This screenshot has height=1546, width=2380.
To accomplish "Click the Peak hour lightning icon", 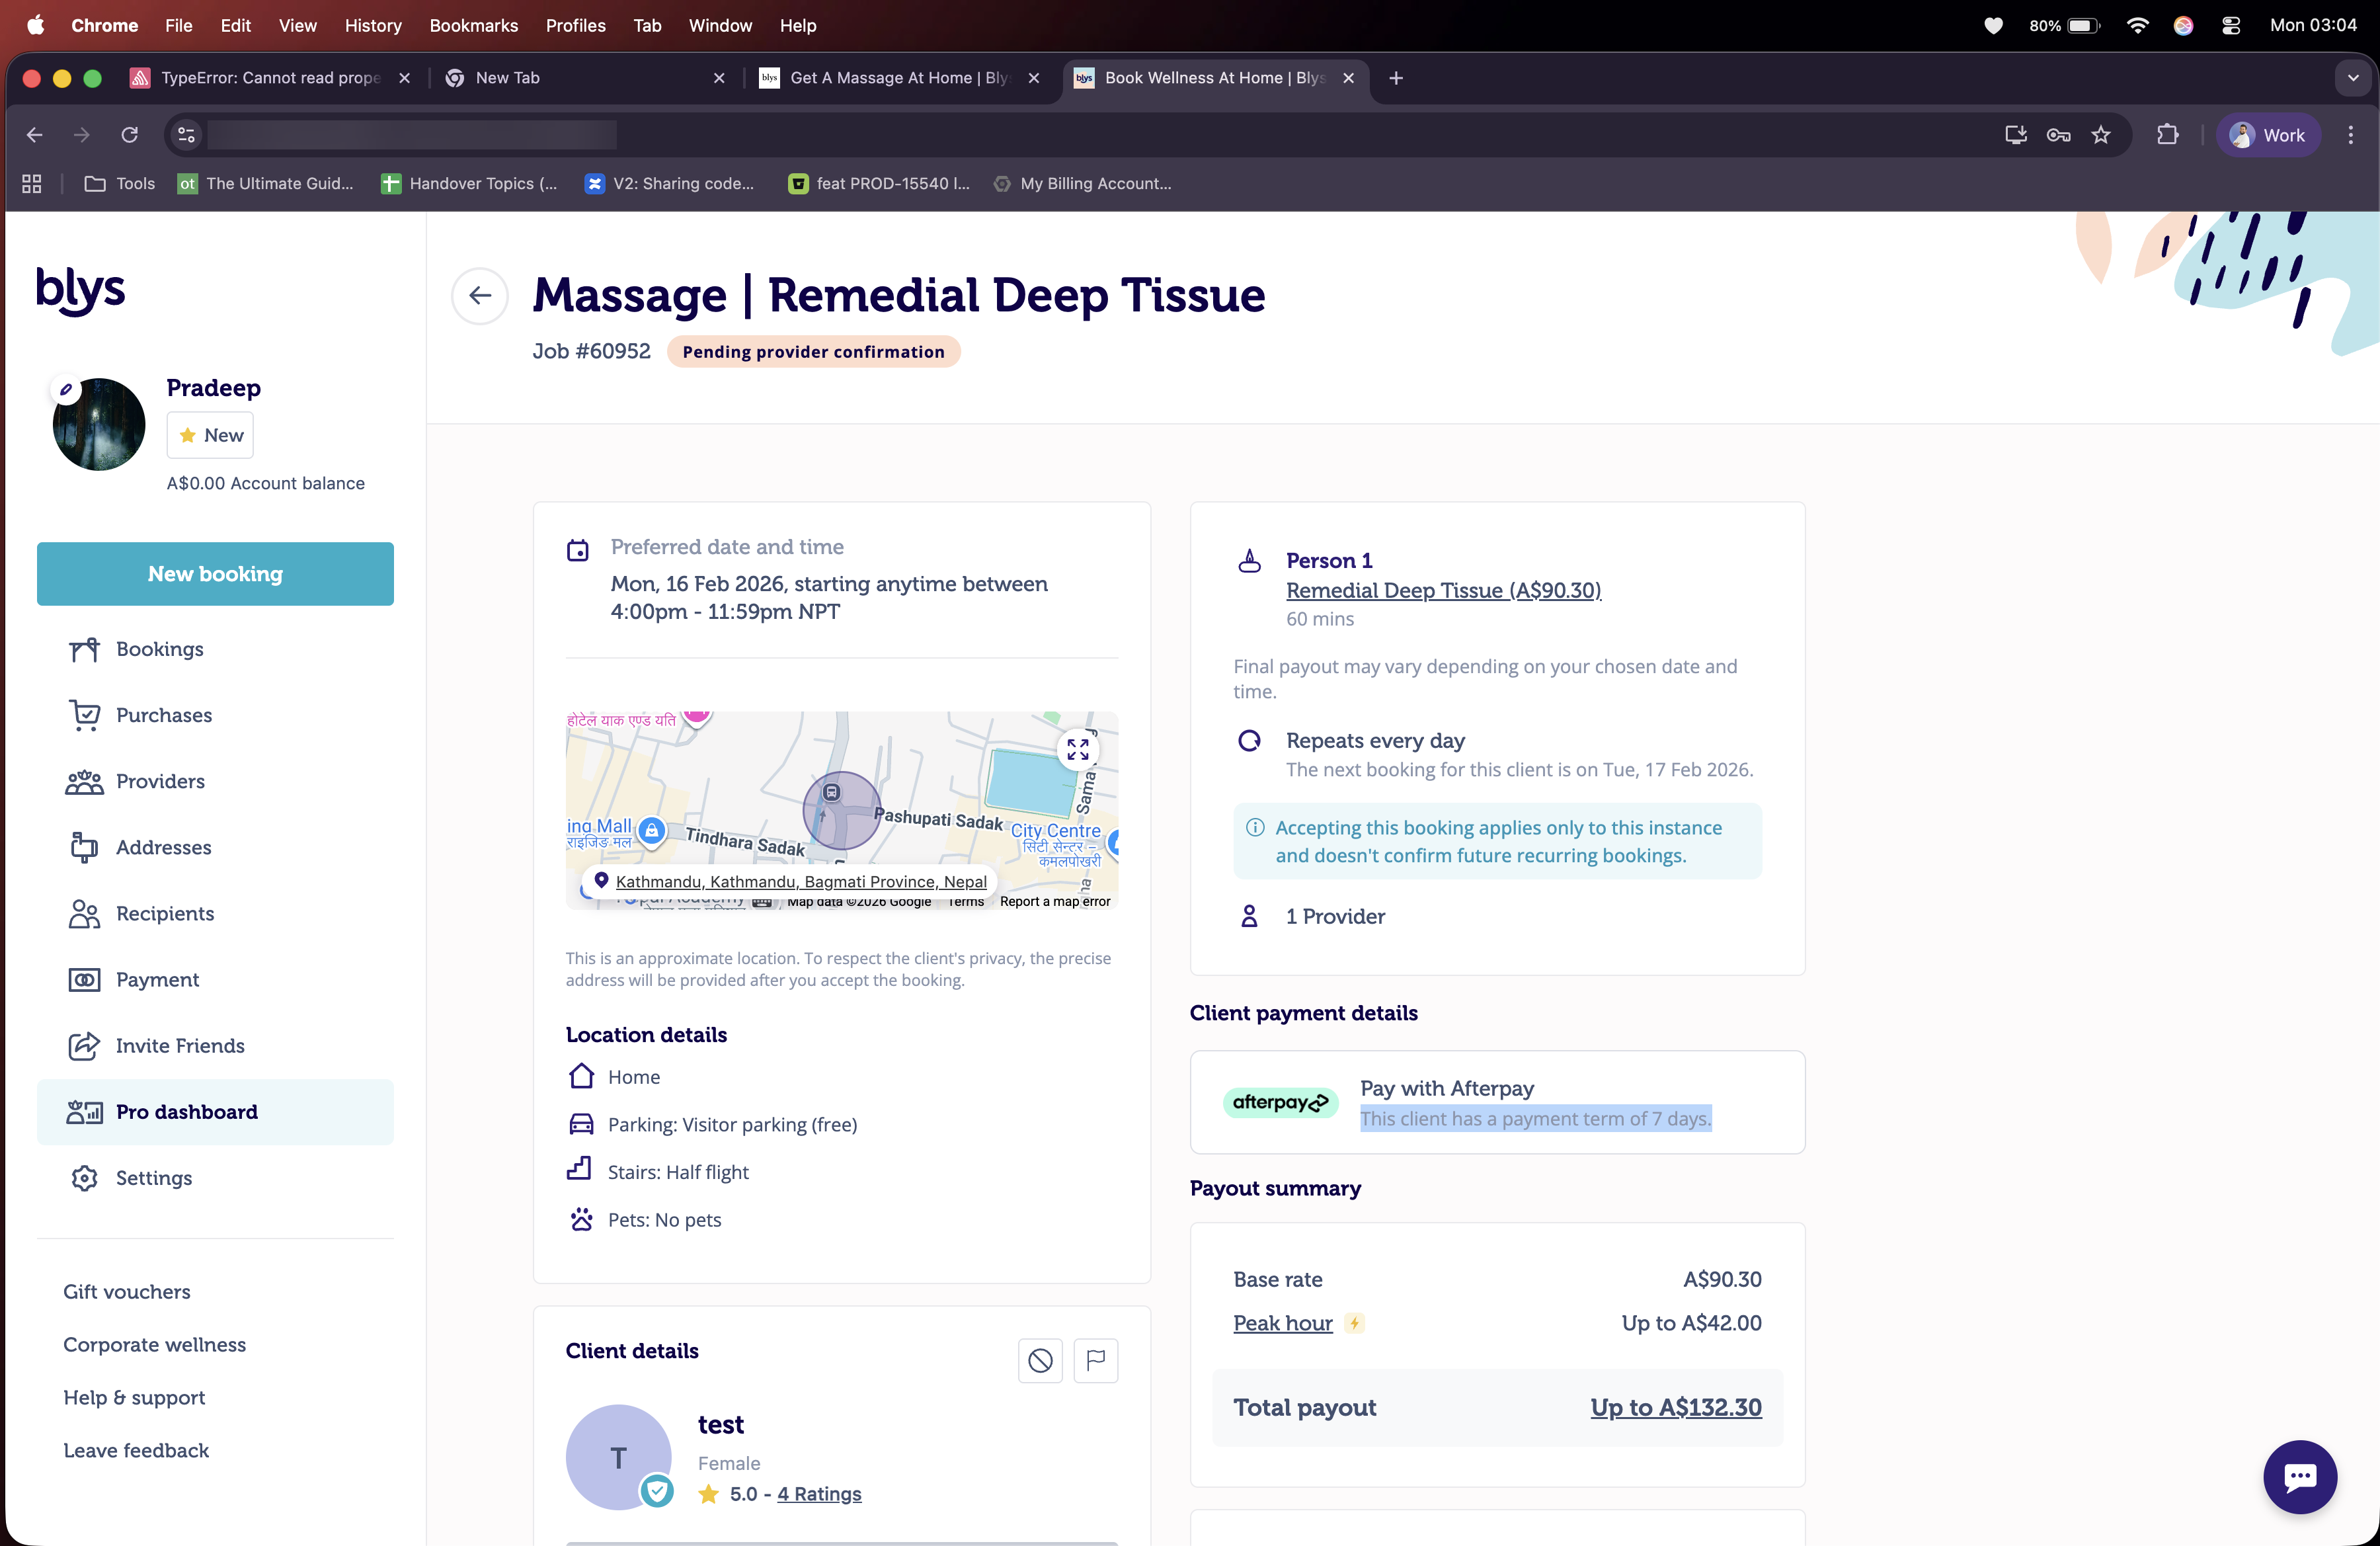I will coord(1354,1323).
